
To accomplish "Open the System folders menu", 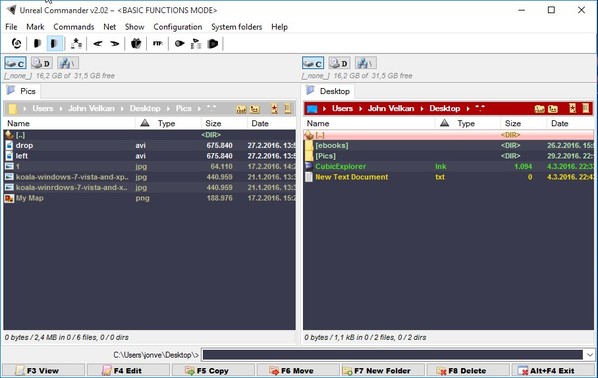I will tap(236, 27).
